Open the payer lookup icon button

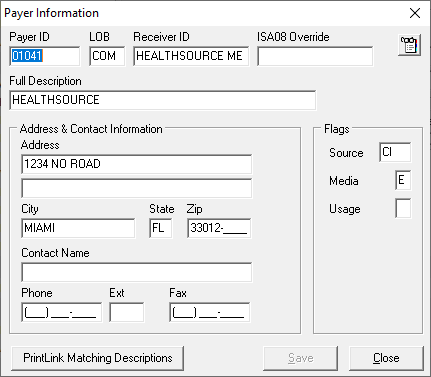point(409,45)
